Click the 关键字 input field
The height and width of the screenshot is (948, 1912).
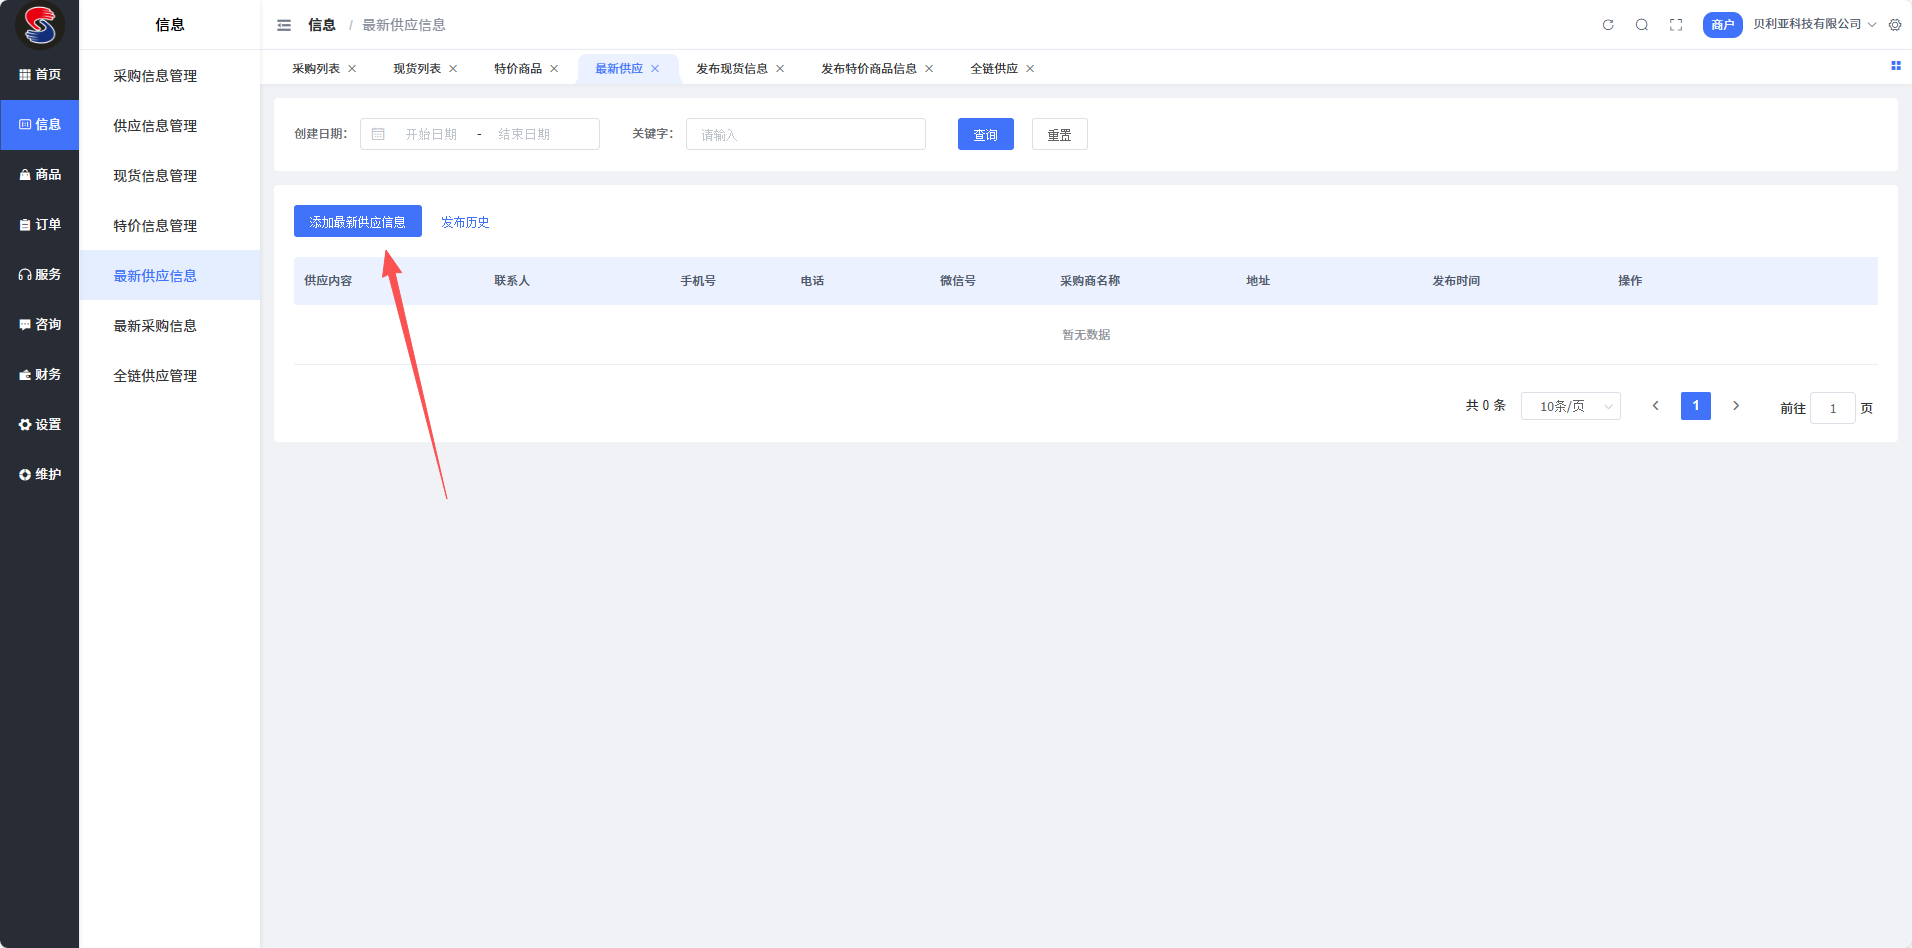point(805,134)
